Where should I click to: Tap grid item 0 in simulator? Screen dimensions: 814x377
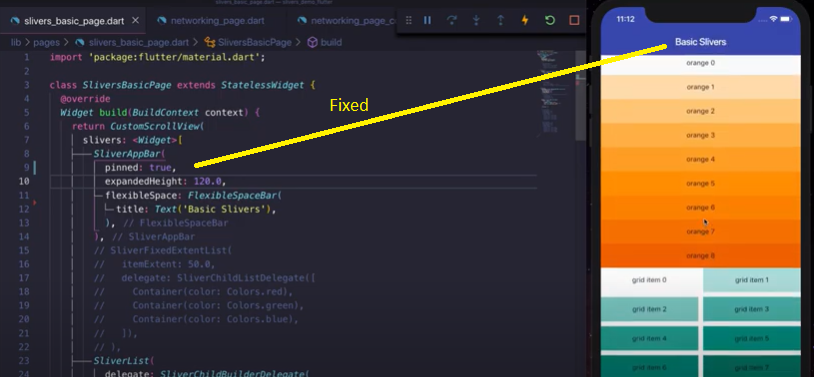(649, 280)
